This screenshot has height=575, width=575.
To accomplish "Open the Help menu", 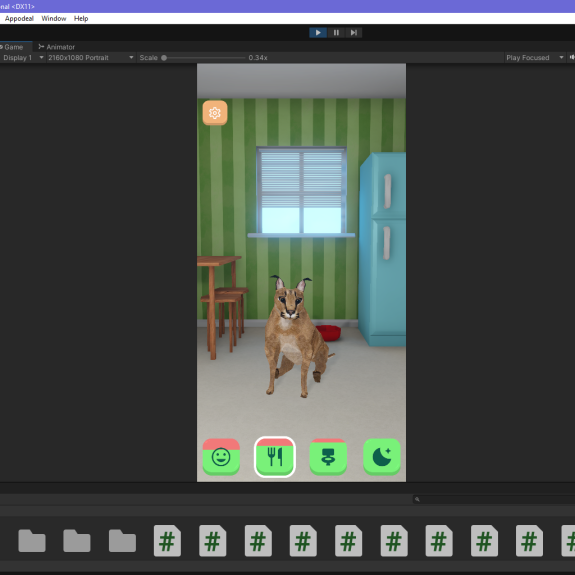I will pos(81,18).
